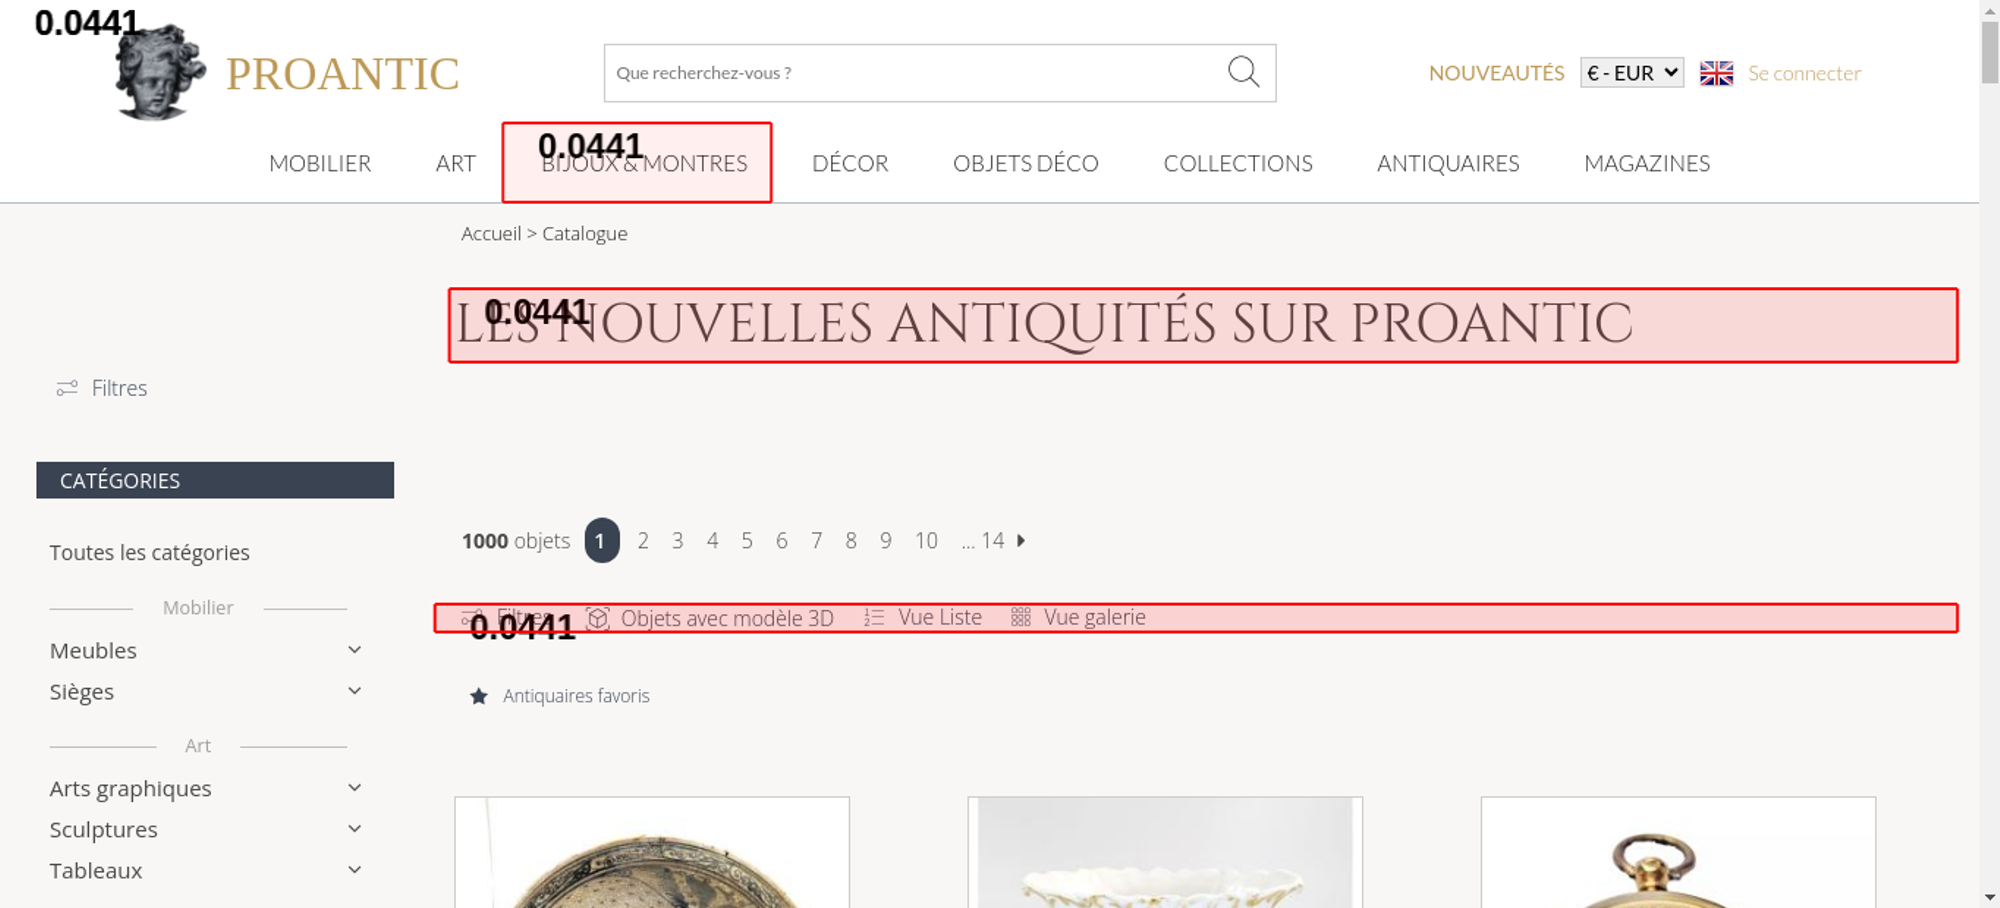Click Antiquaires favoris text
This screenshot has height=908, width=2000.
click(x=576, y=696)
